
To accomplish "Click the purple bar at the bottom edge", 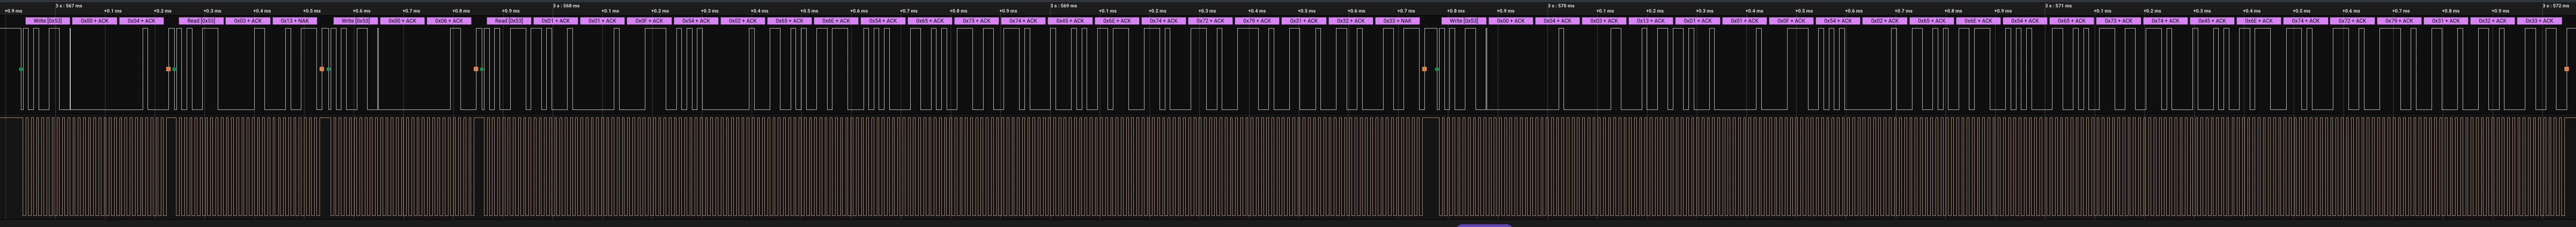I will (x=1483, y=225).
